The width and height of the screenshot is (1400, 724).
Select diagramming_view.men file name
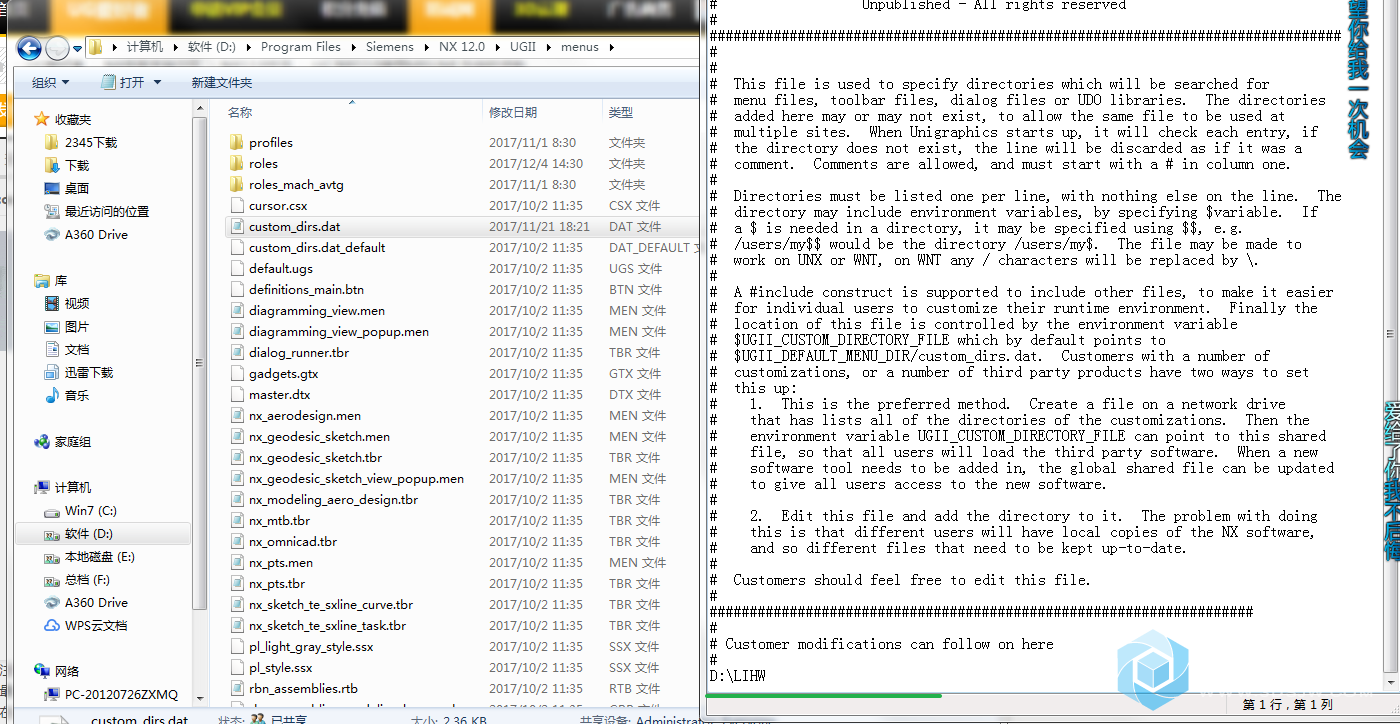(317, 311)
